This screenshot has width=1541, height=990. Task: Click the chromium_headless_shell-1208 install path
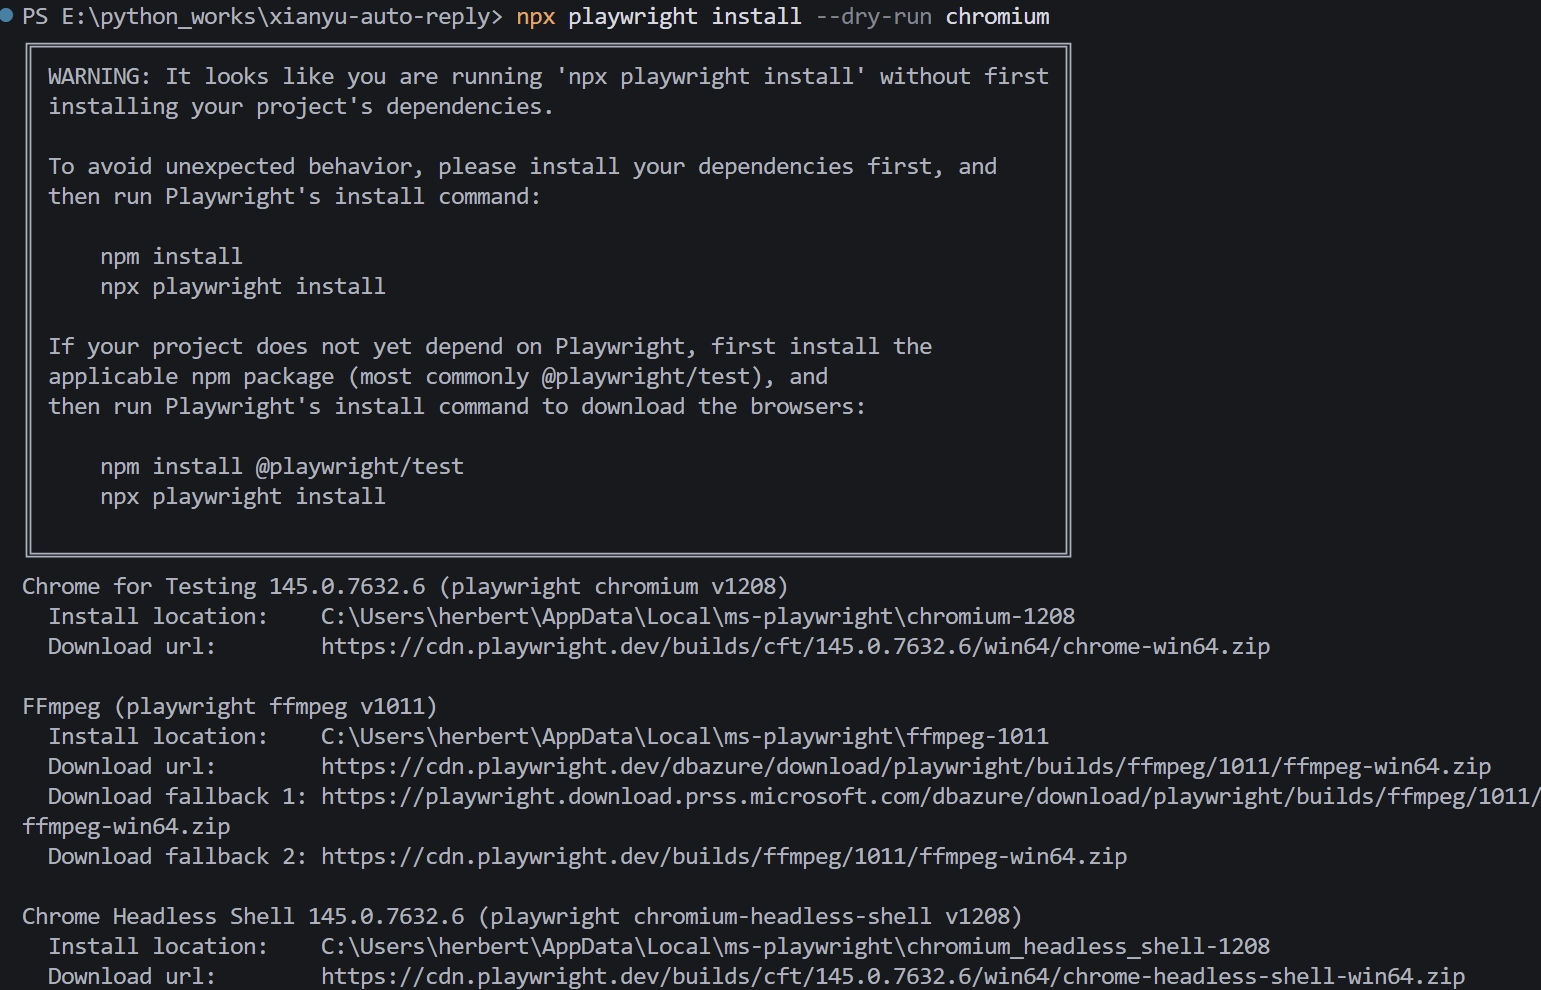795,947
